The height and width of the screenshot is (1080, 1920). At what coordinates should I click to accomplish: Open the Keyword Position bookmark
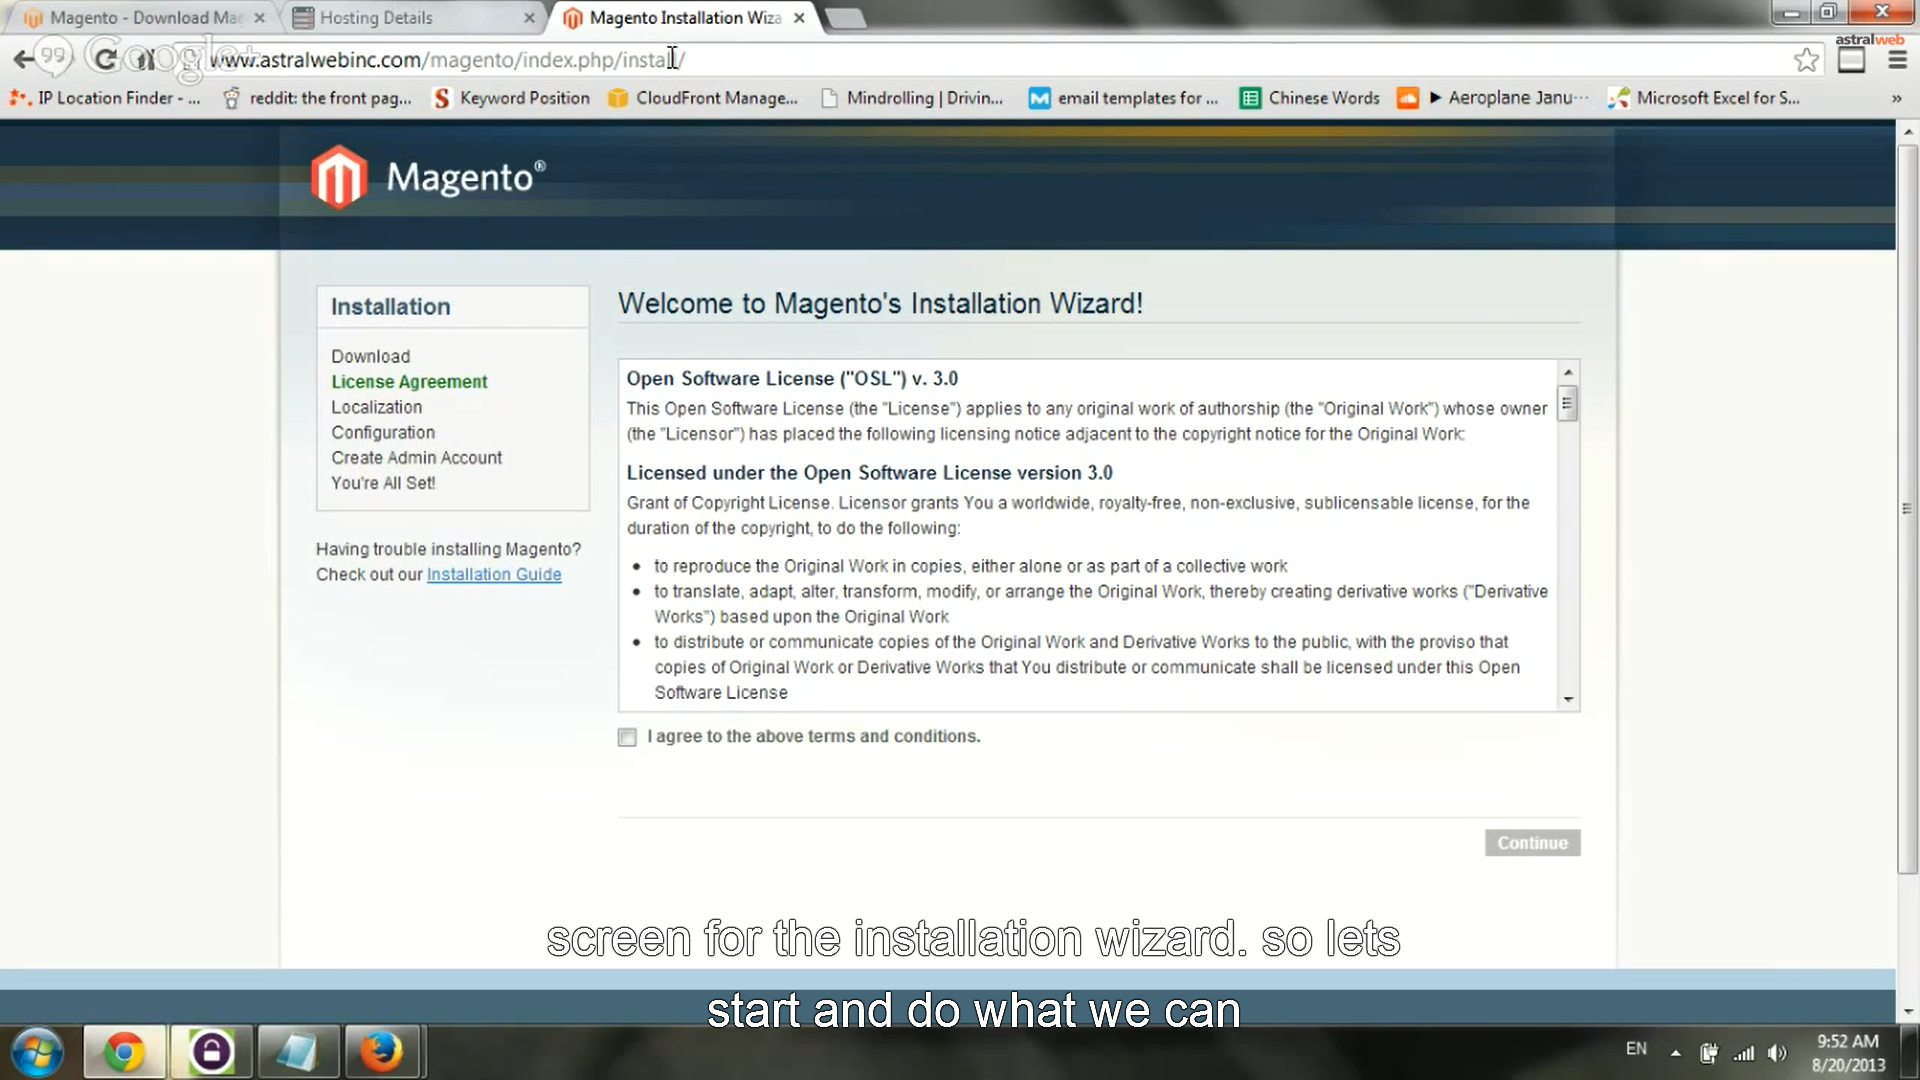[x=511, y=98]
